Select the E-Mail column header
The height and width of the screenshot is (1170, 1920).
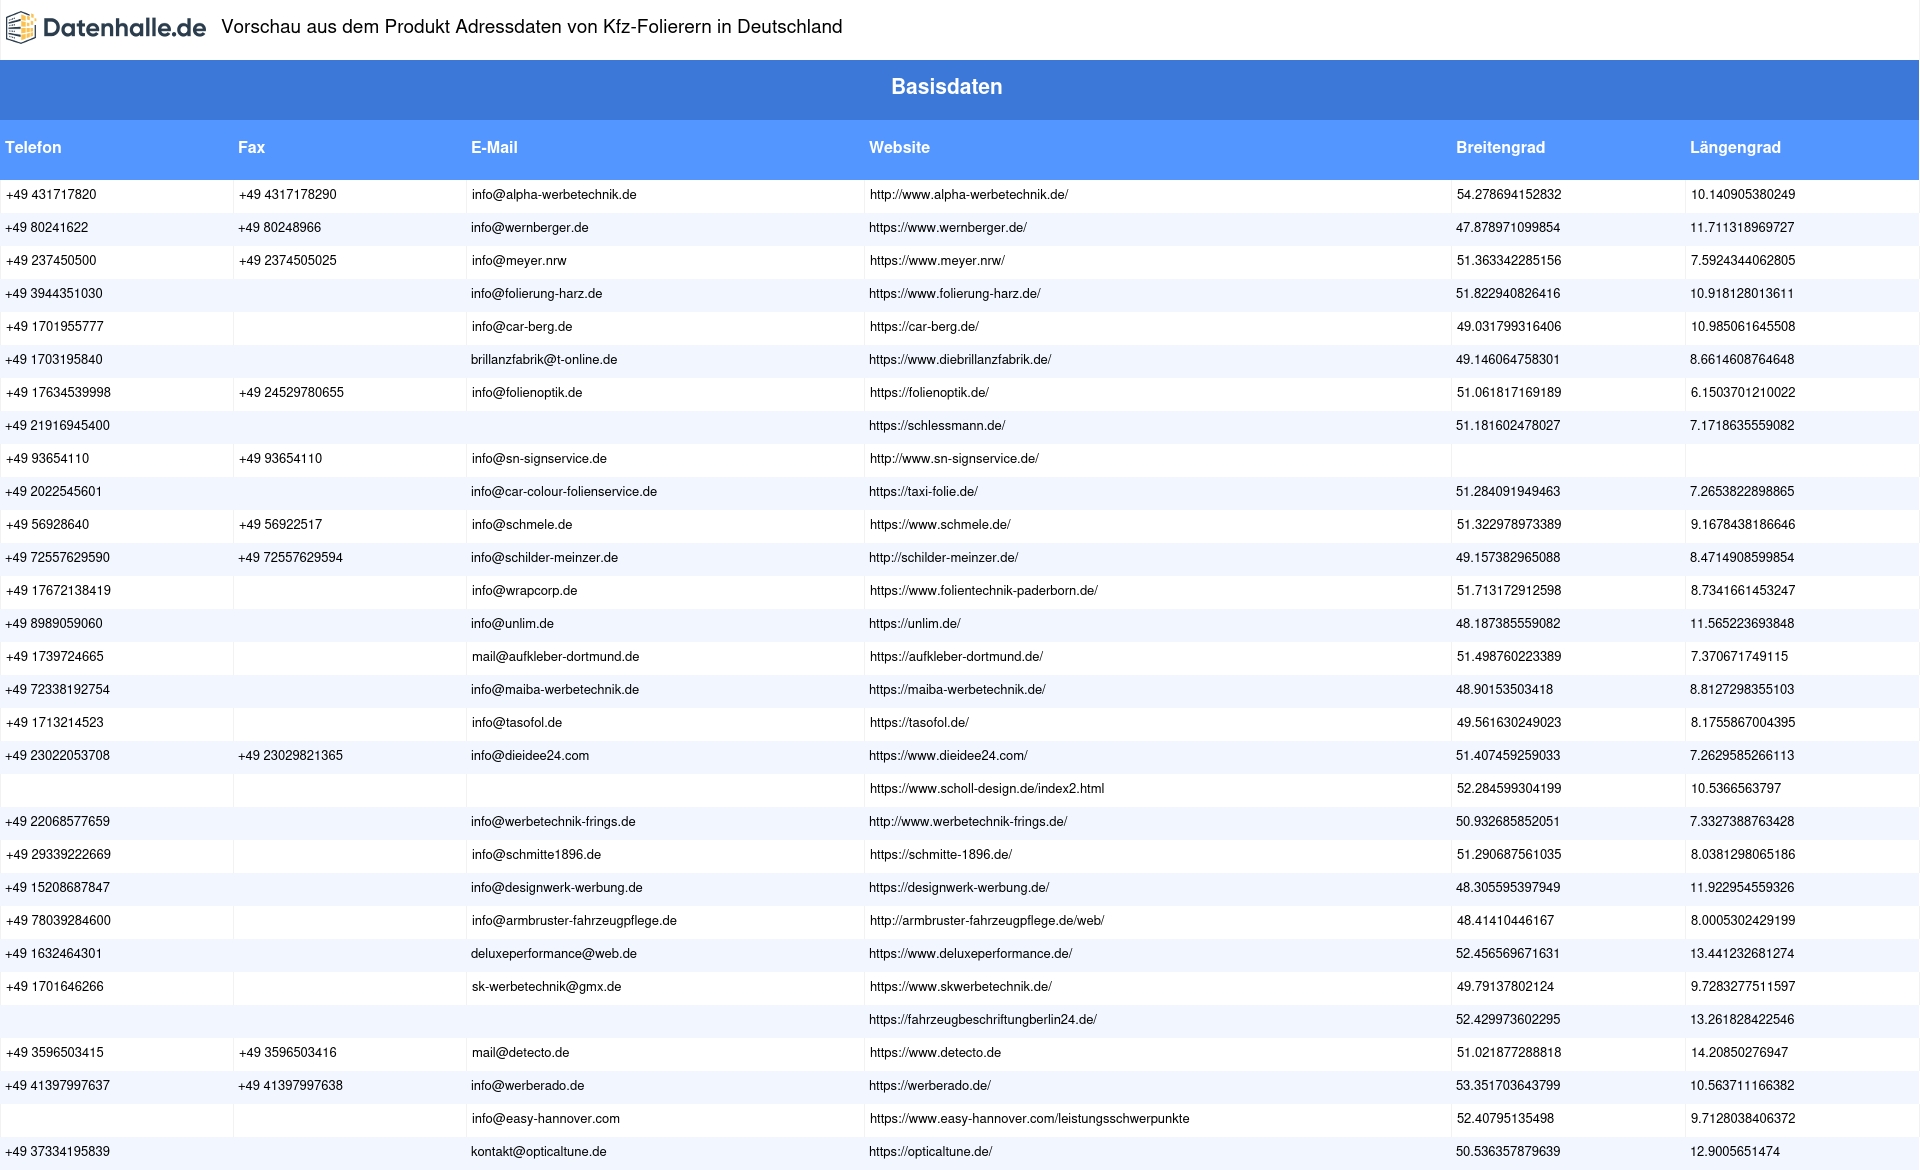pos(494,148)
